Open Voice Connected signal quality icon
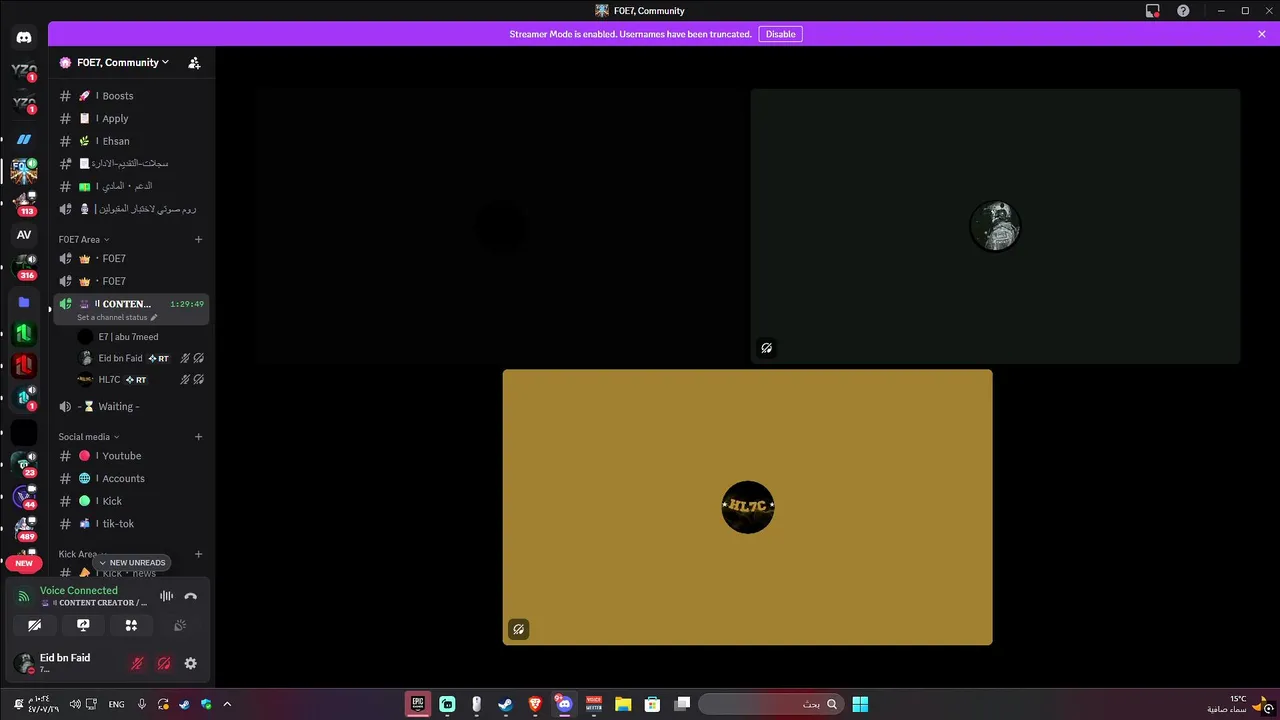The image size is (1280, 720). pos(24,596)
